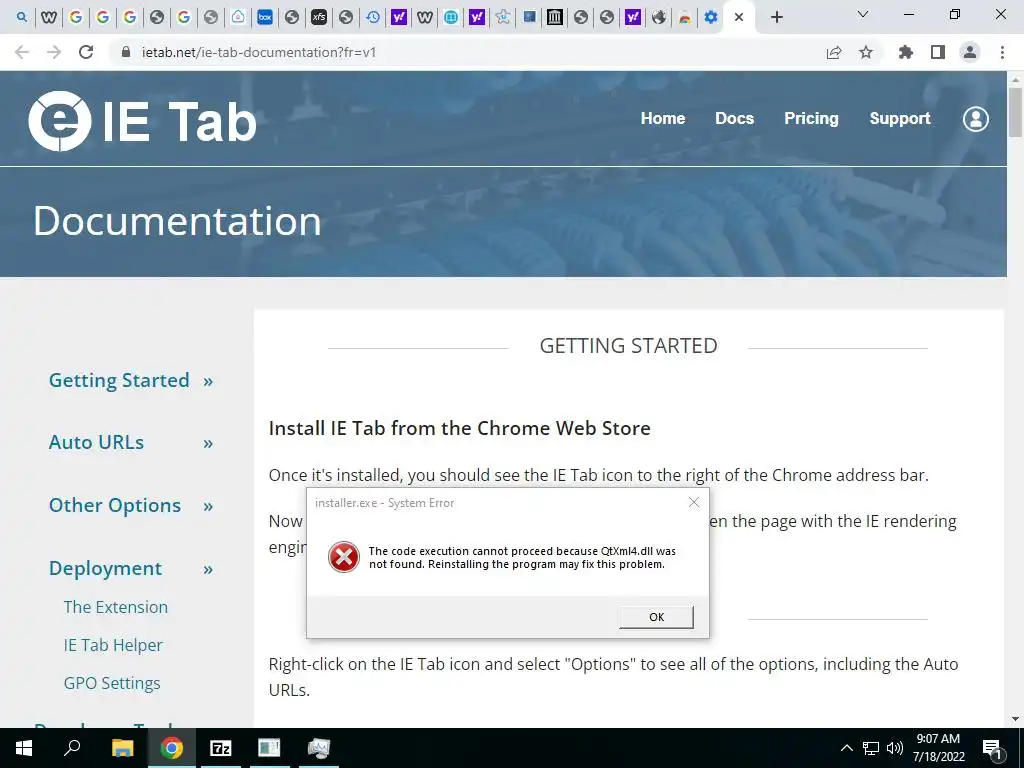Open the IE Tab Helper sub-link

coord(113,645)
